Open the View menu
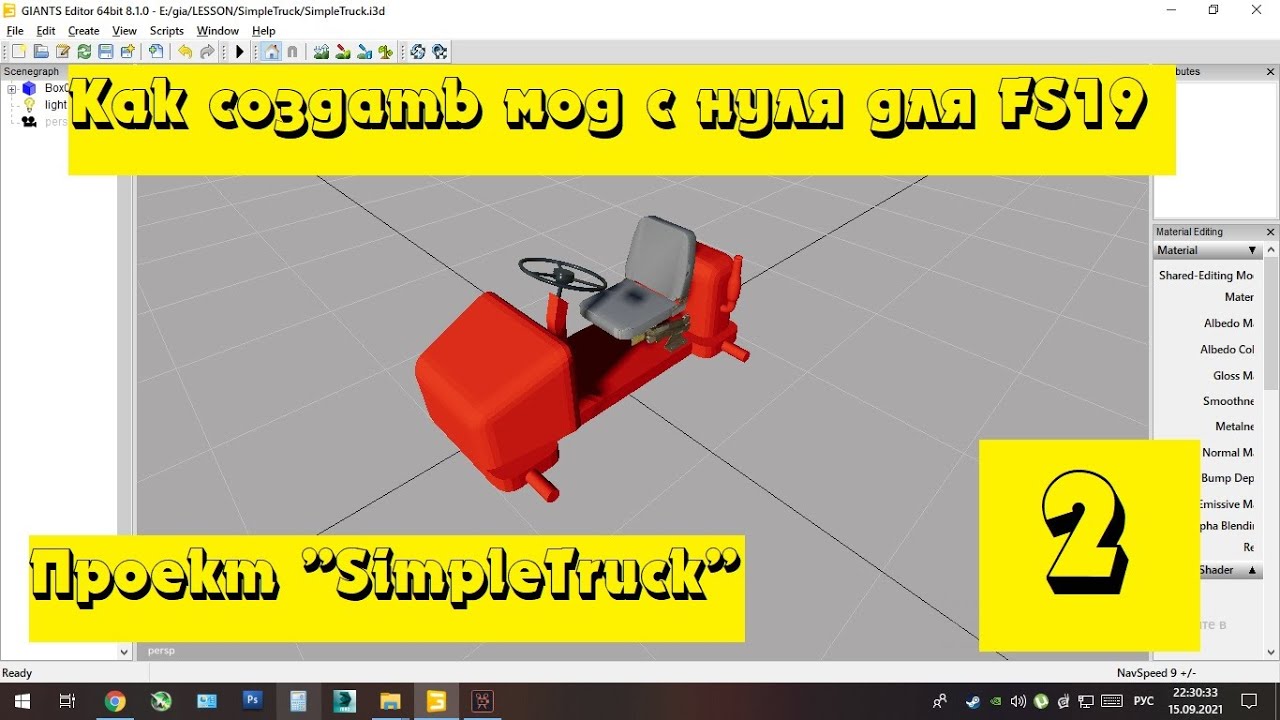Viewport: 1280px width, 720px height. pyautogui.click(x=125, y=31)
